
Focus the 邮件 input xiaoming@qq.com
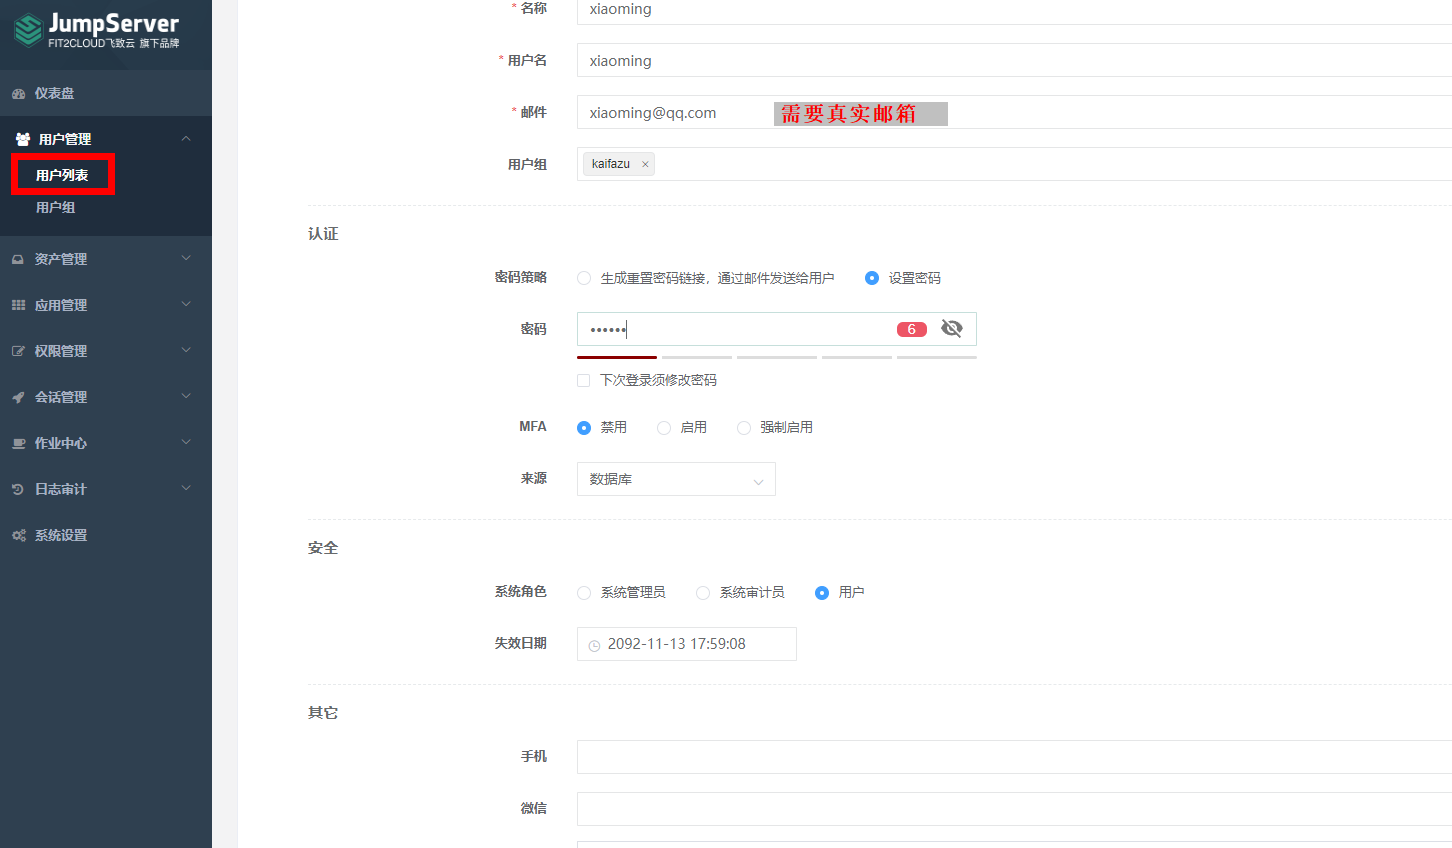1014,112
